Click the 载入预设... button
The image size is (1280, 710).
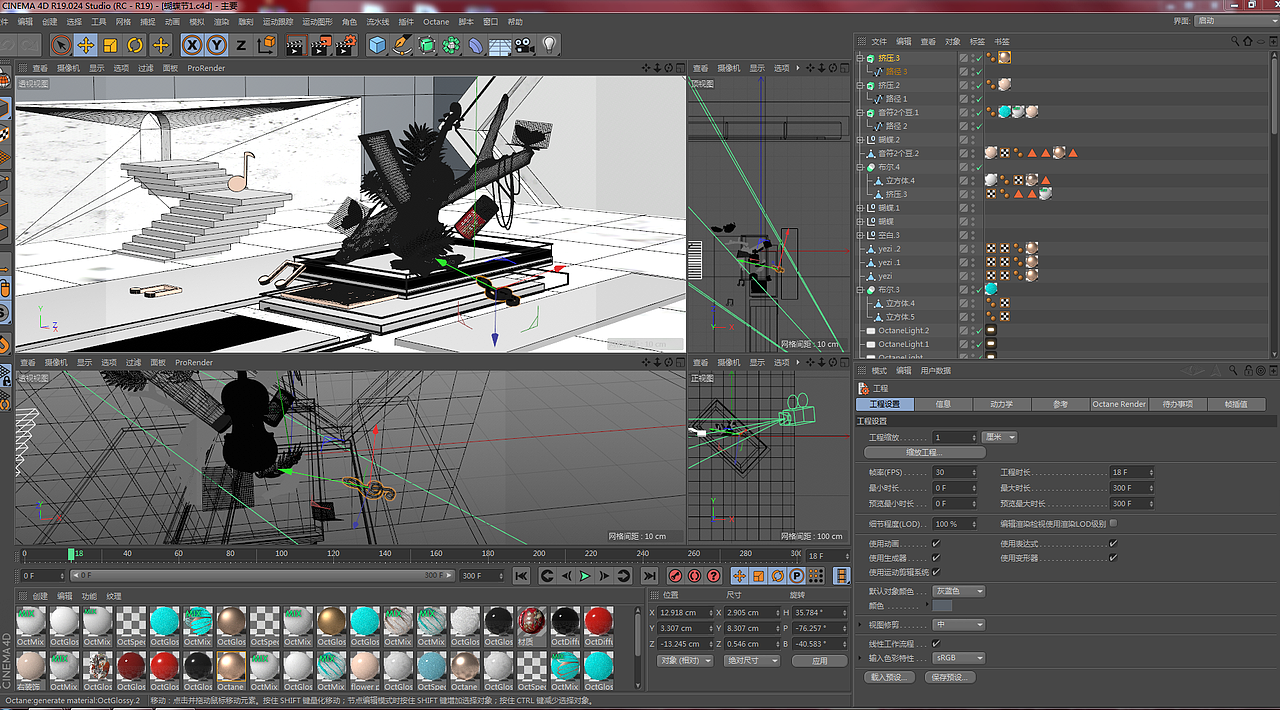[887, 677]
